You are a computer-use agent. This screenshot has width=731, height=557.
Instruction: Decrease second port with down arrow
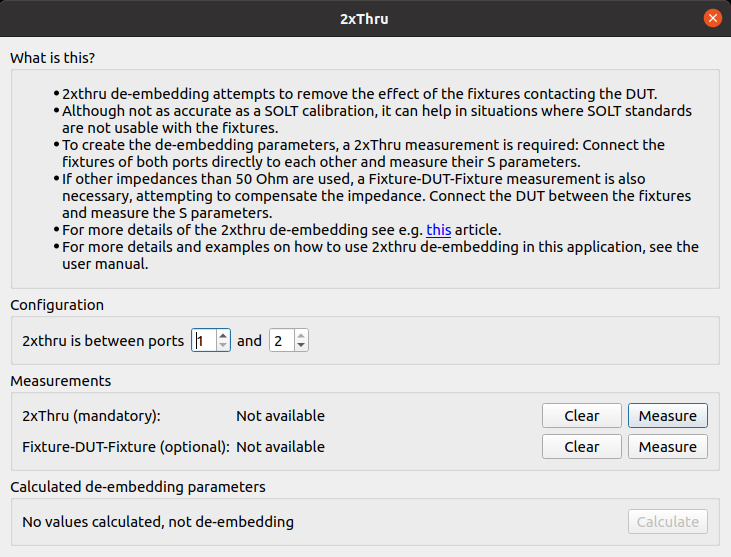(301, 345)
